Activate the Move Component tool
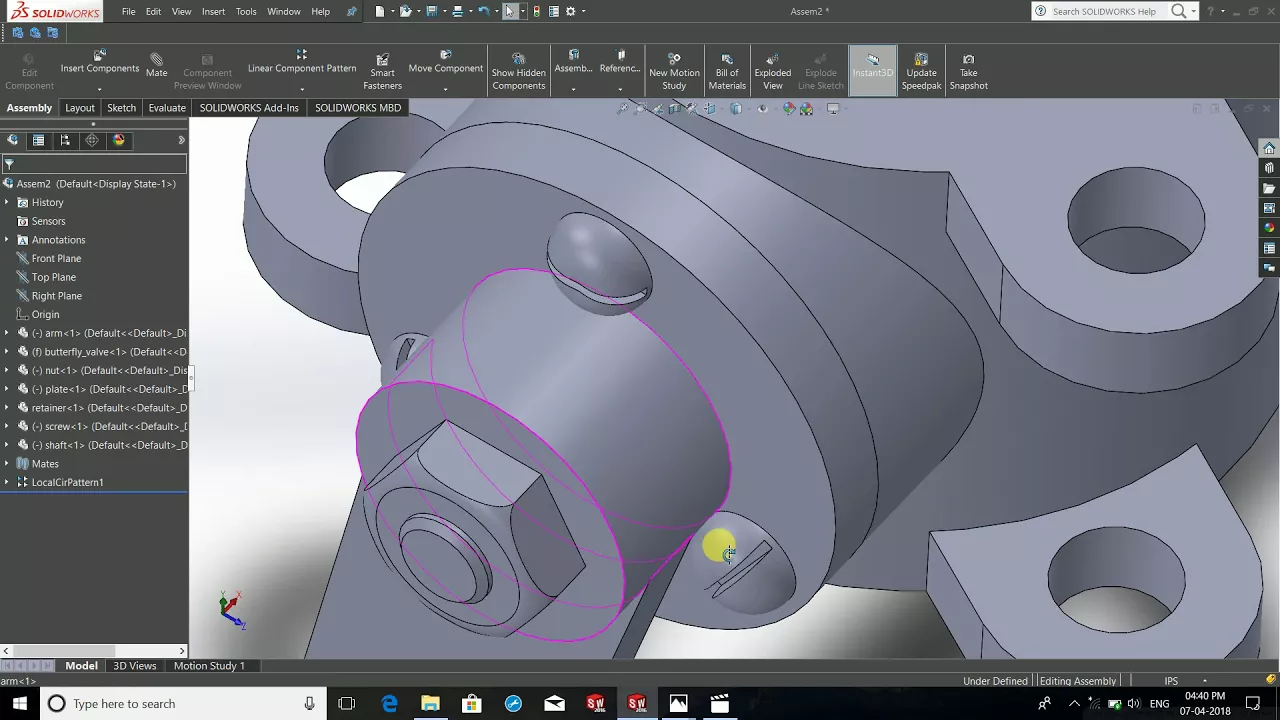The image size is (1280, 720). click(x=446, y=63)
